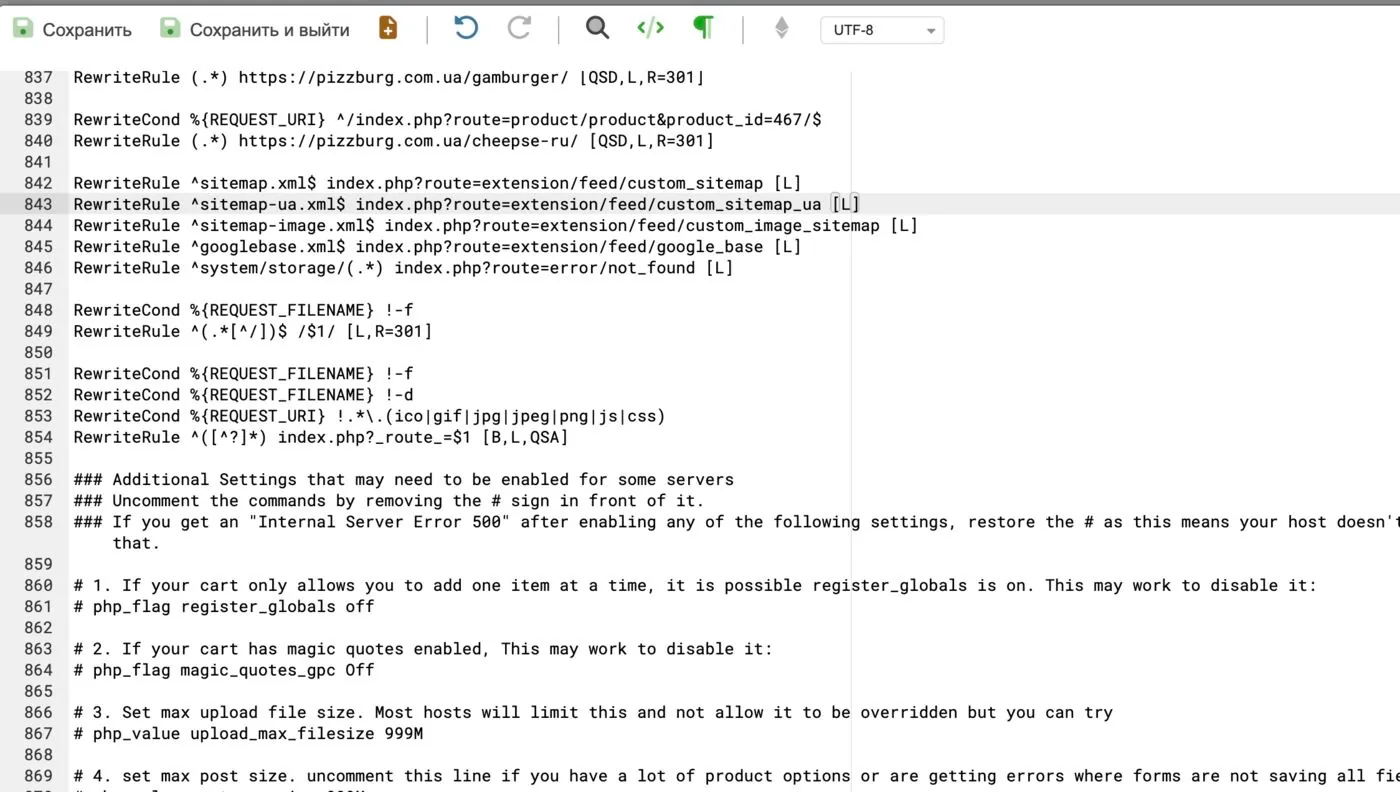This screenshot has height=792, width=1400.
Task: Click the [L,R=301] flags on line 849
Action: [x=389, y=331]
